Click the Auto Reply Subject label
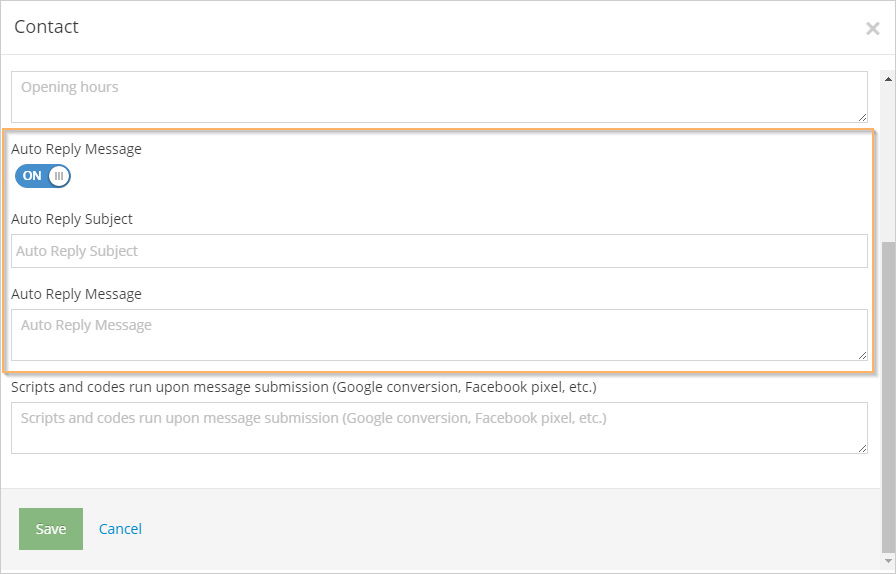This screenshot has width=896, height=574. (72, 219)
